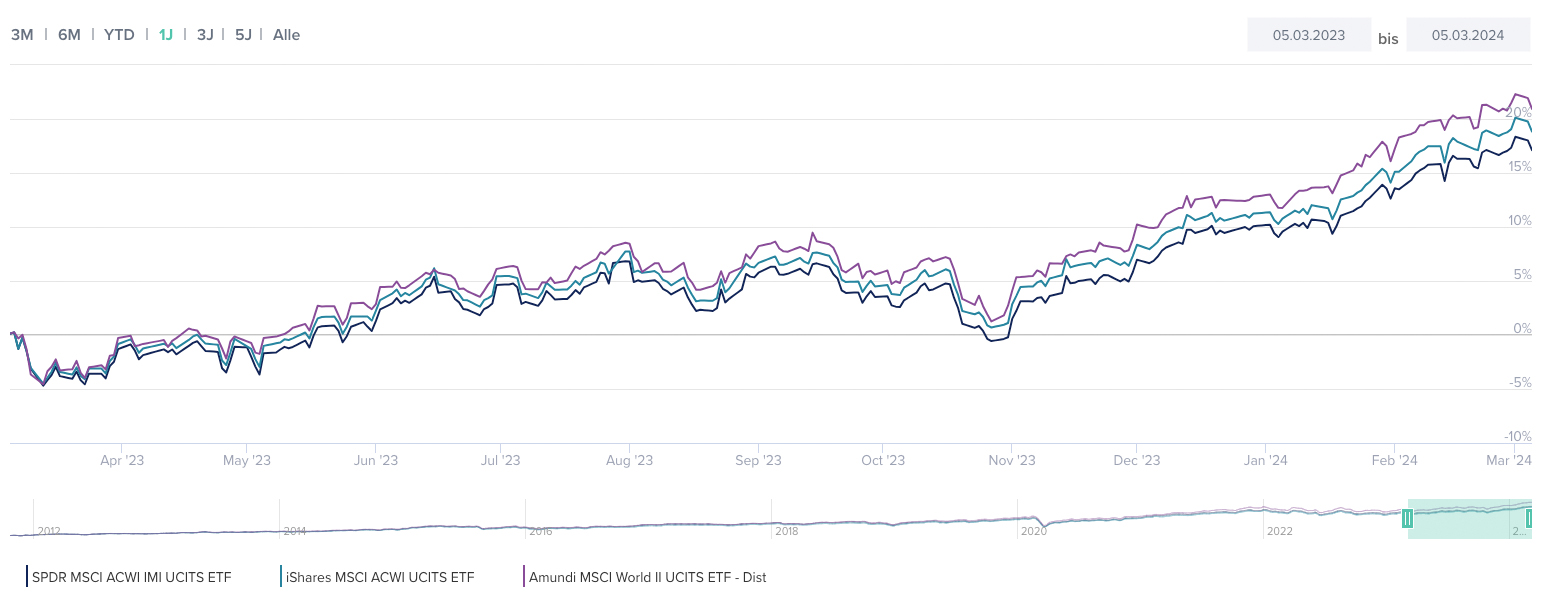Viewport: 1547px width, 599px height.
Task: Select the 6M time range
Action: tap(69, 34)
